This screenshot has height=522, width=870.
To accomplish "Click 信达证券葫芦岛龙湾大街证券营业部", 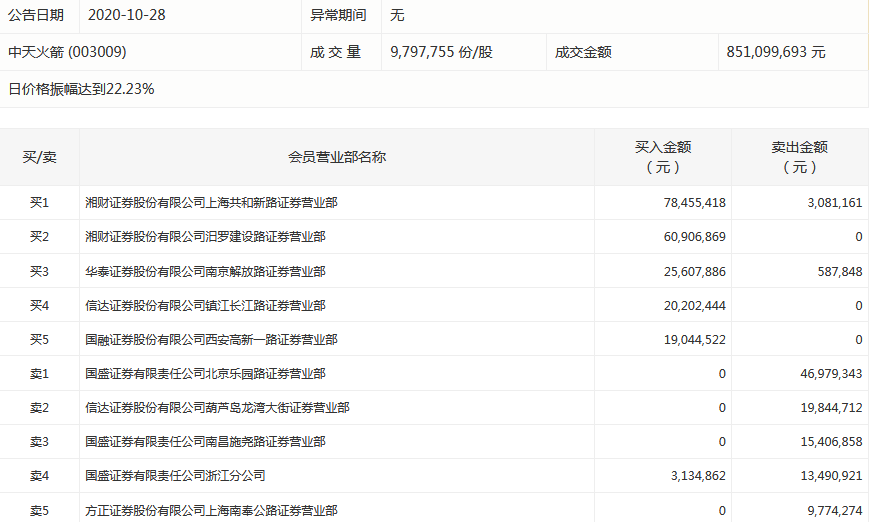I will 217,408.
